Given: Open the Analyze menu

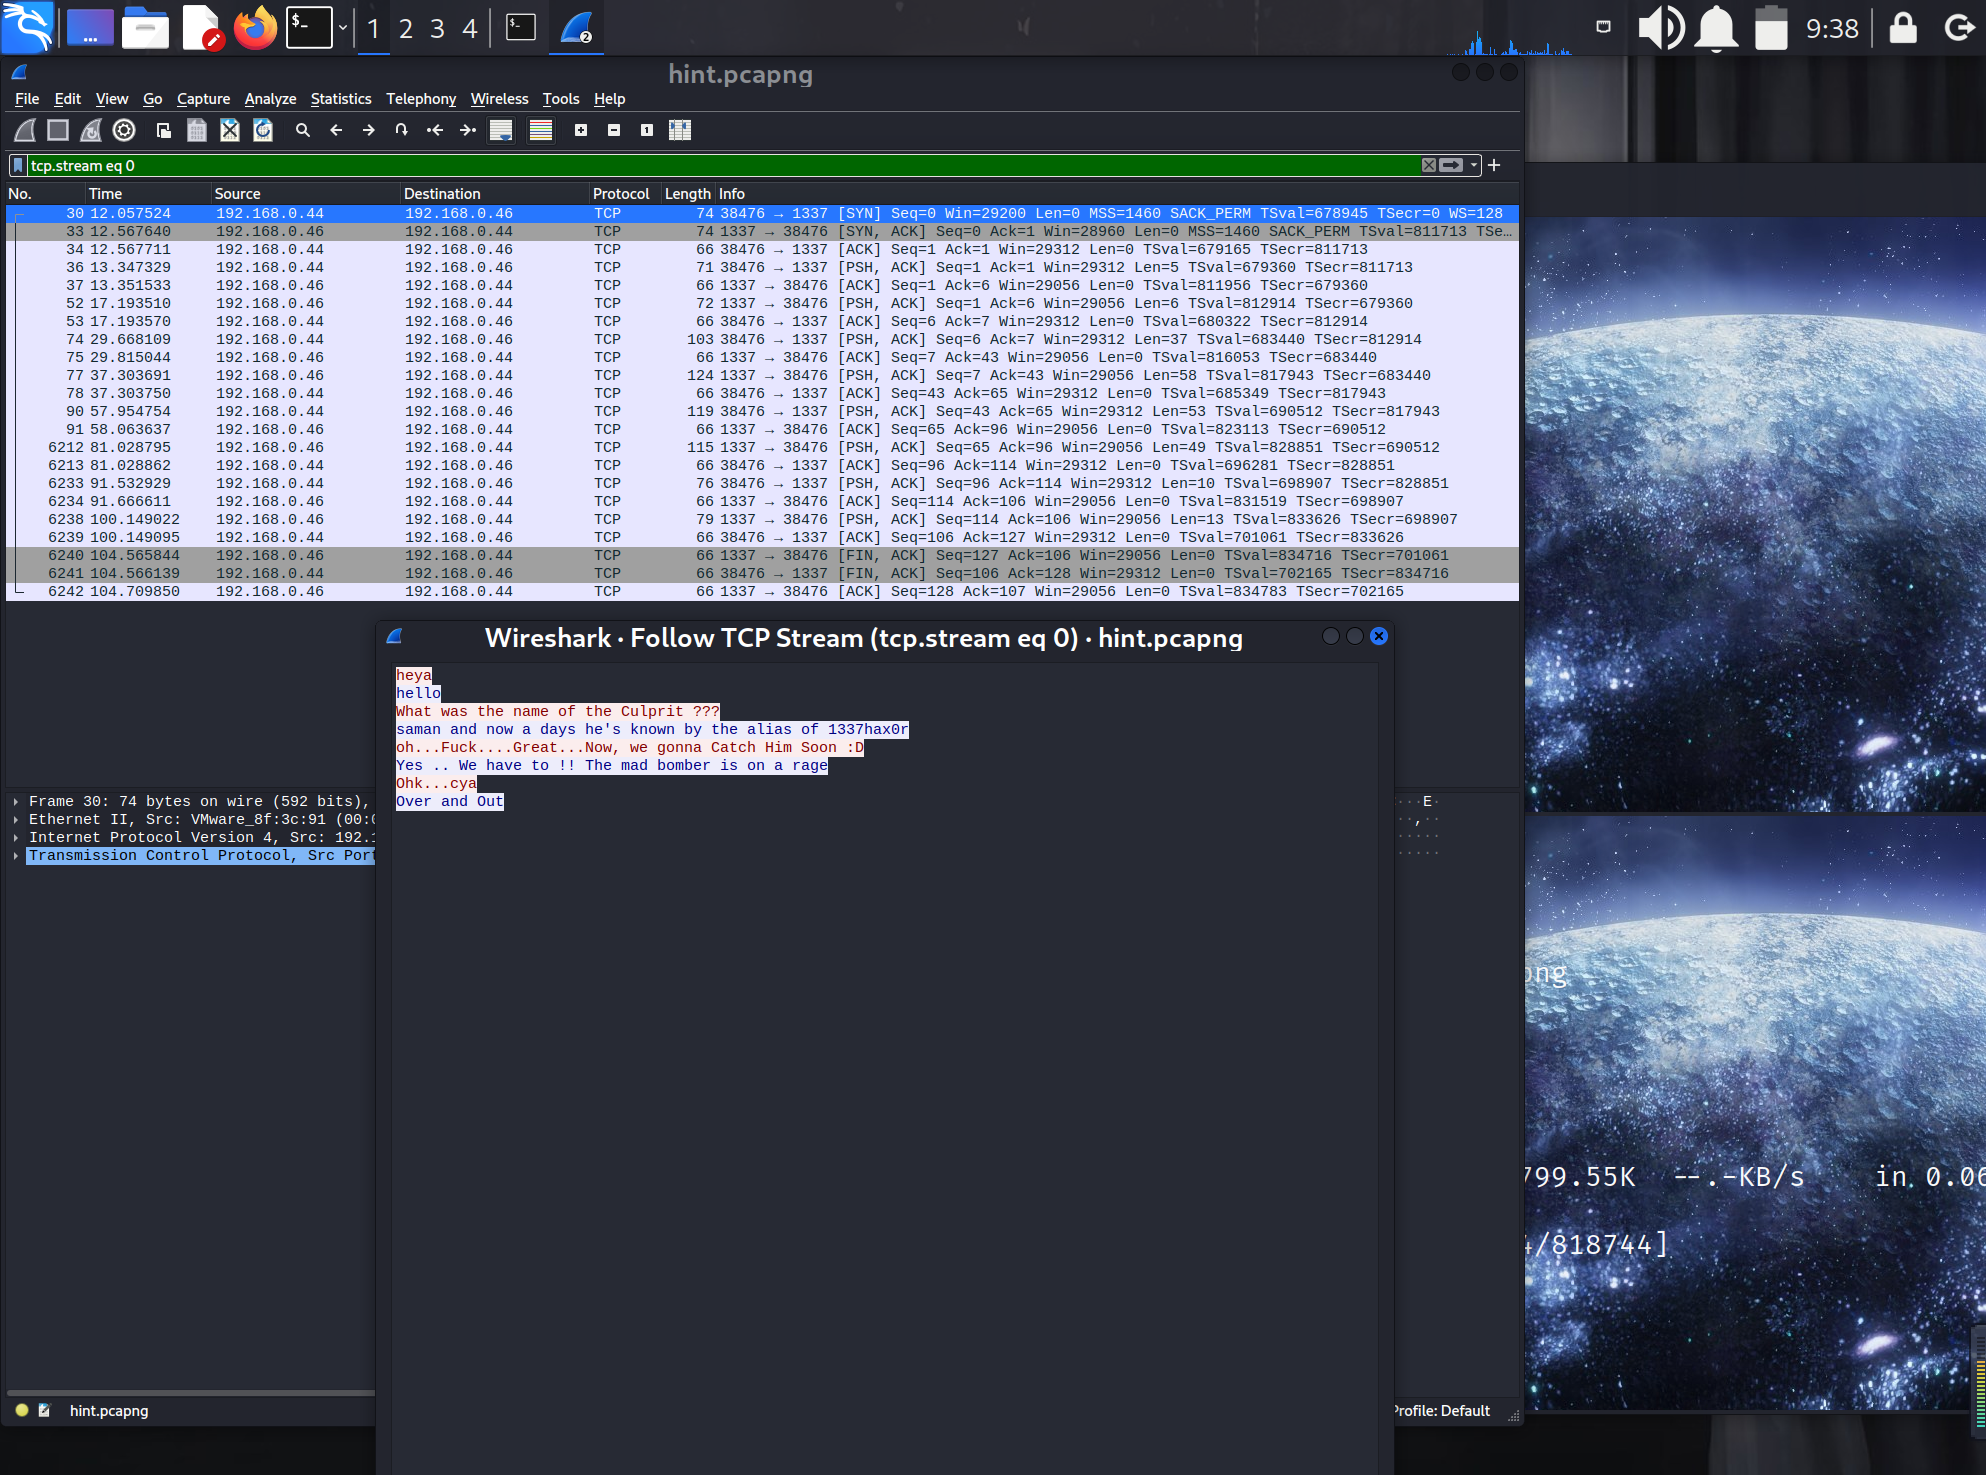Looking at the screenshot, I should [x=270, y=99].
